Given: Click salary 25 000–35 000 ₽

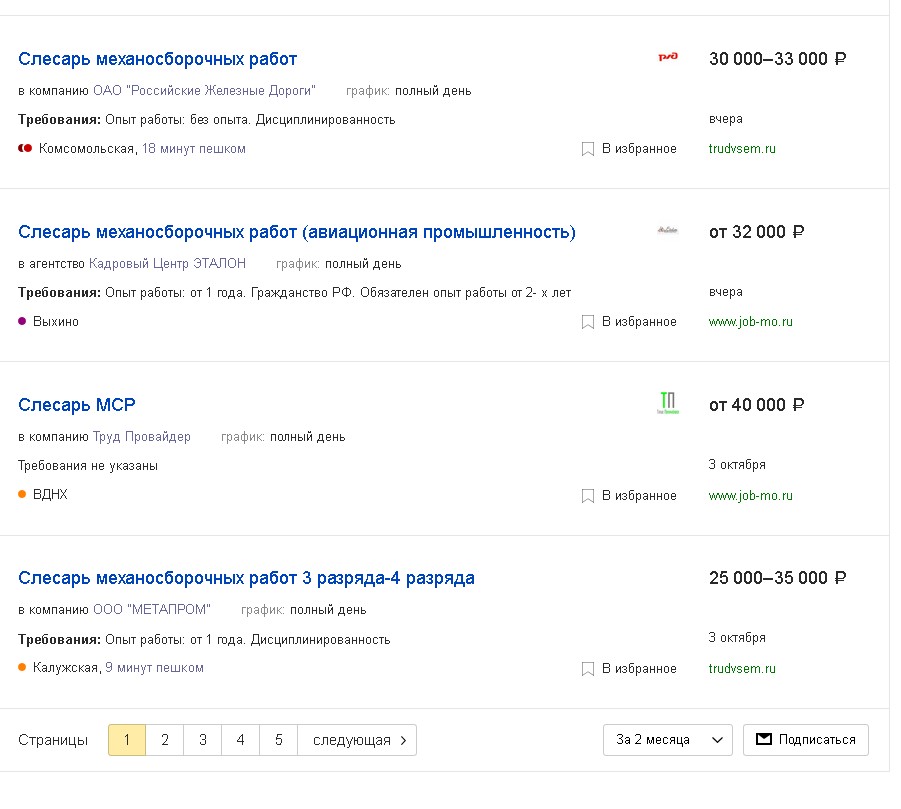Looking at the screenshot, I should [x=777, y=578].
